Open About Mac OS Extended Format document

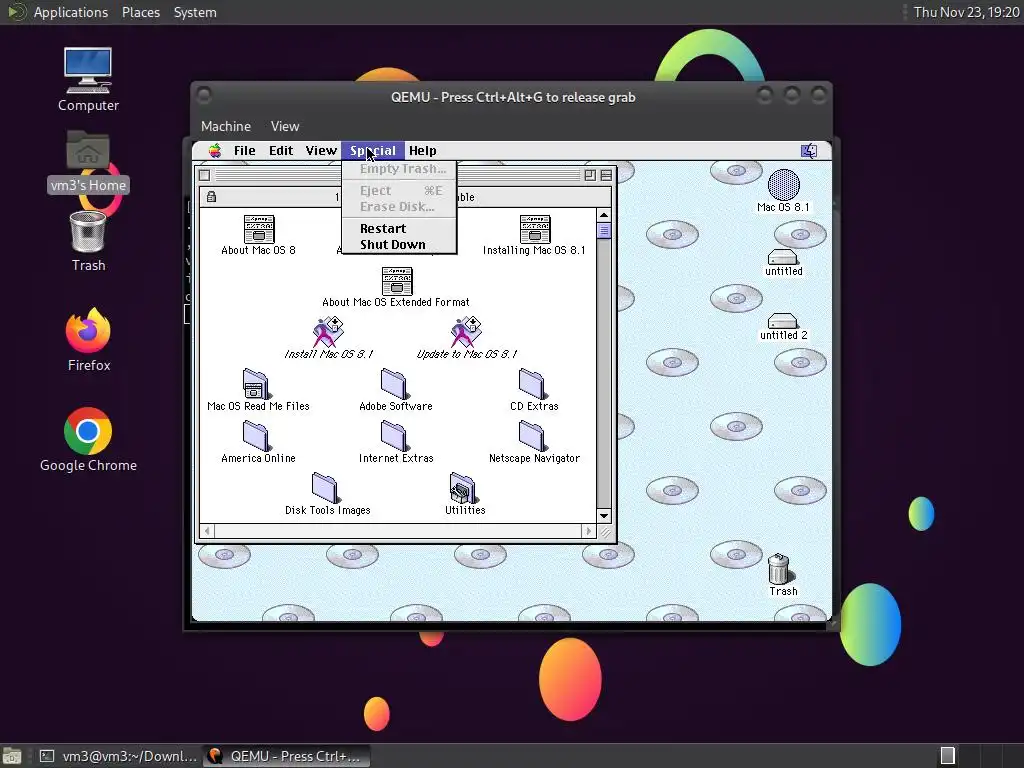coord(396,281)
